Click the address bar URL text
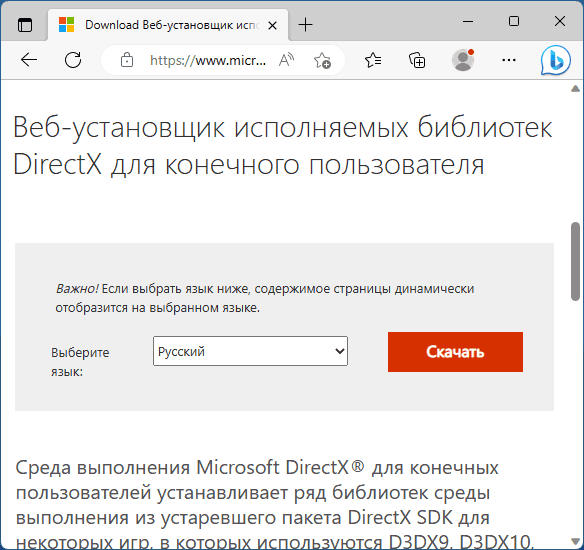 (208, 60)
